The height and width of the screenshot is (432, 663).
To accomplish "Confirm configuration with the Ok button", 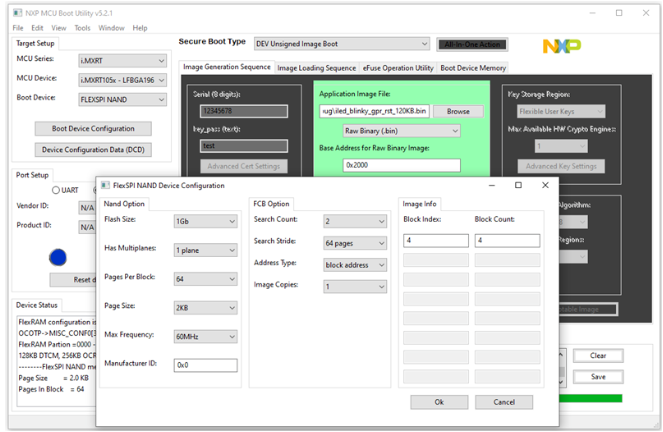I will pos(439,402).
